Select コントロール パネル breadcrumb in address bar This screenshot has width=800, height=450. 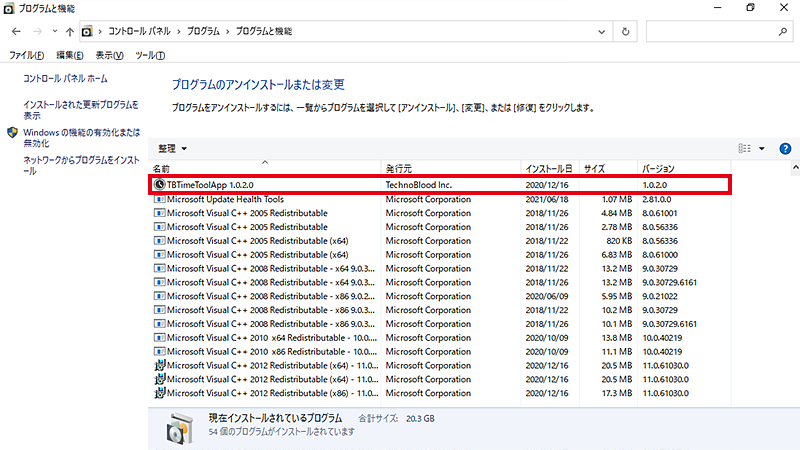tap(139, 31)
